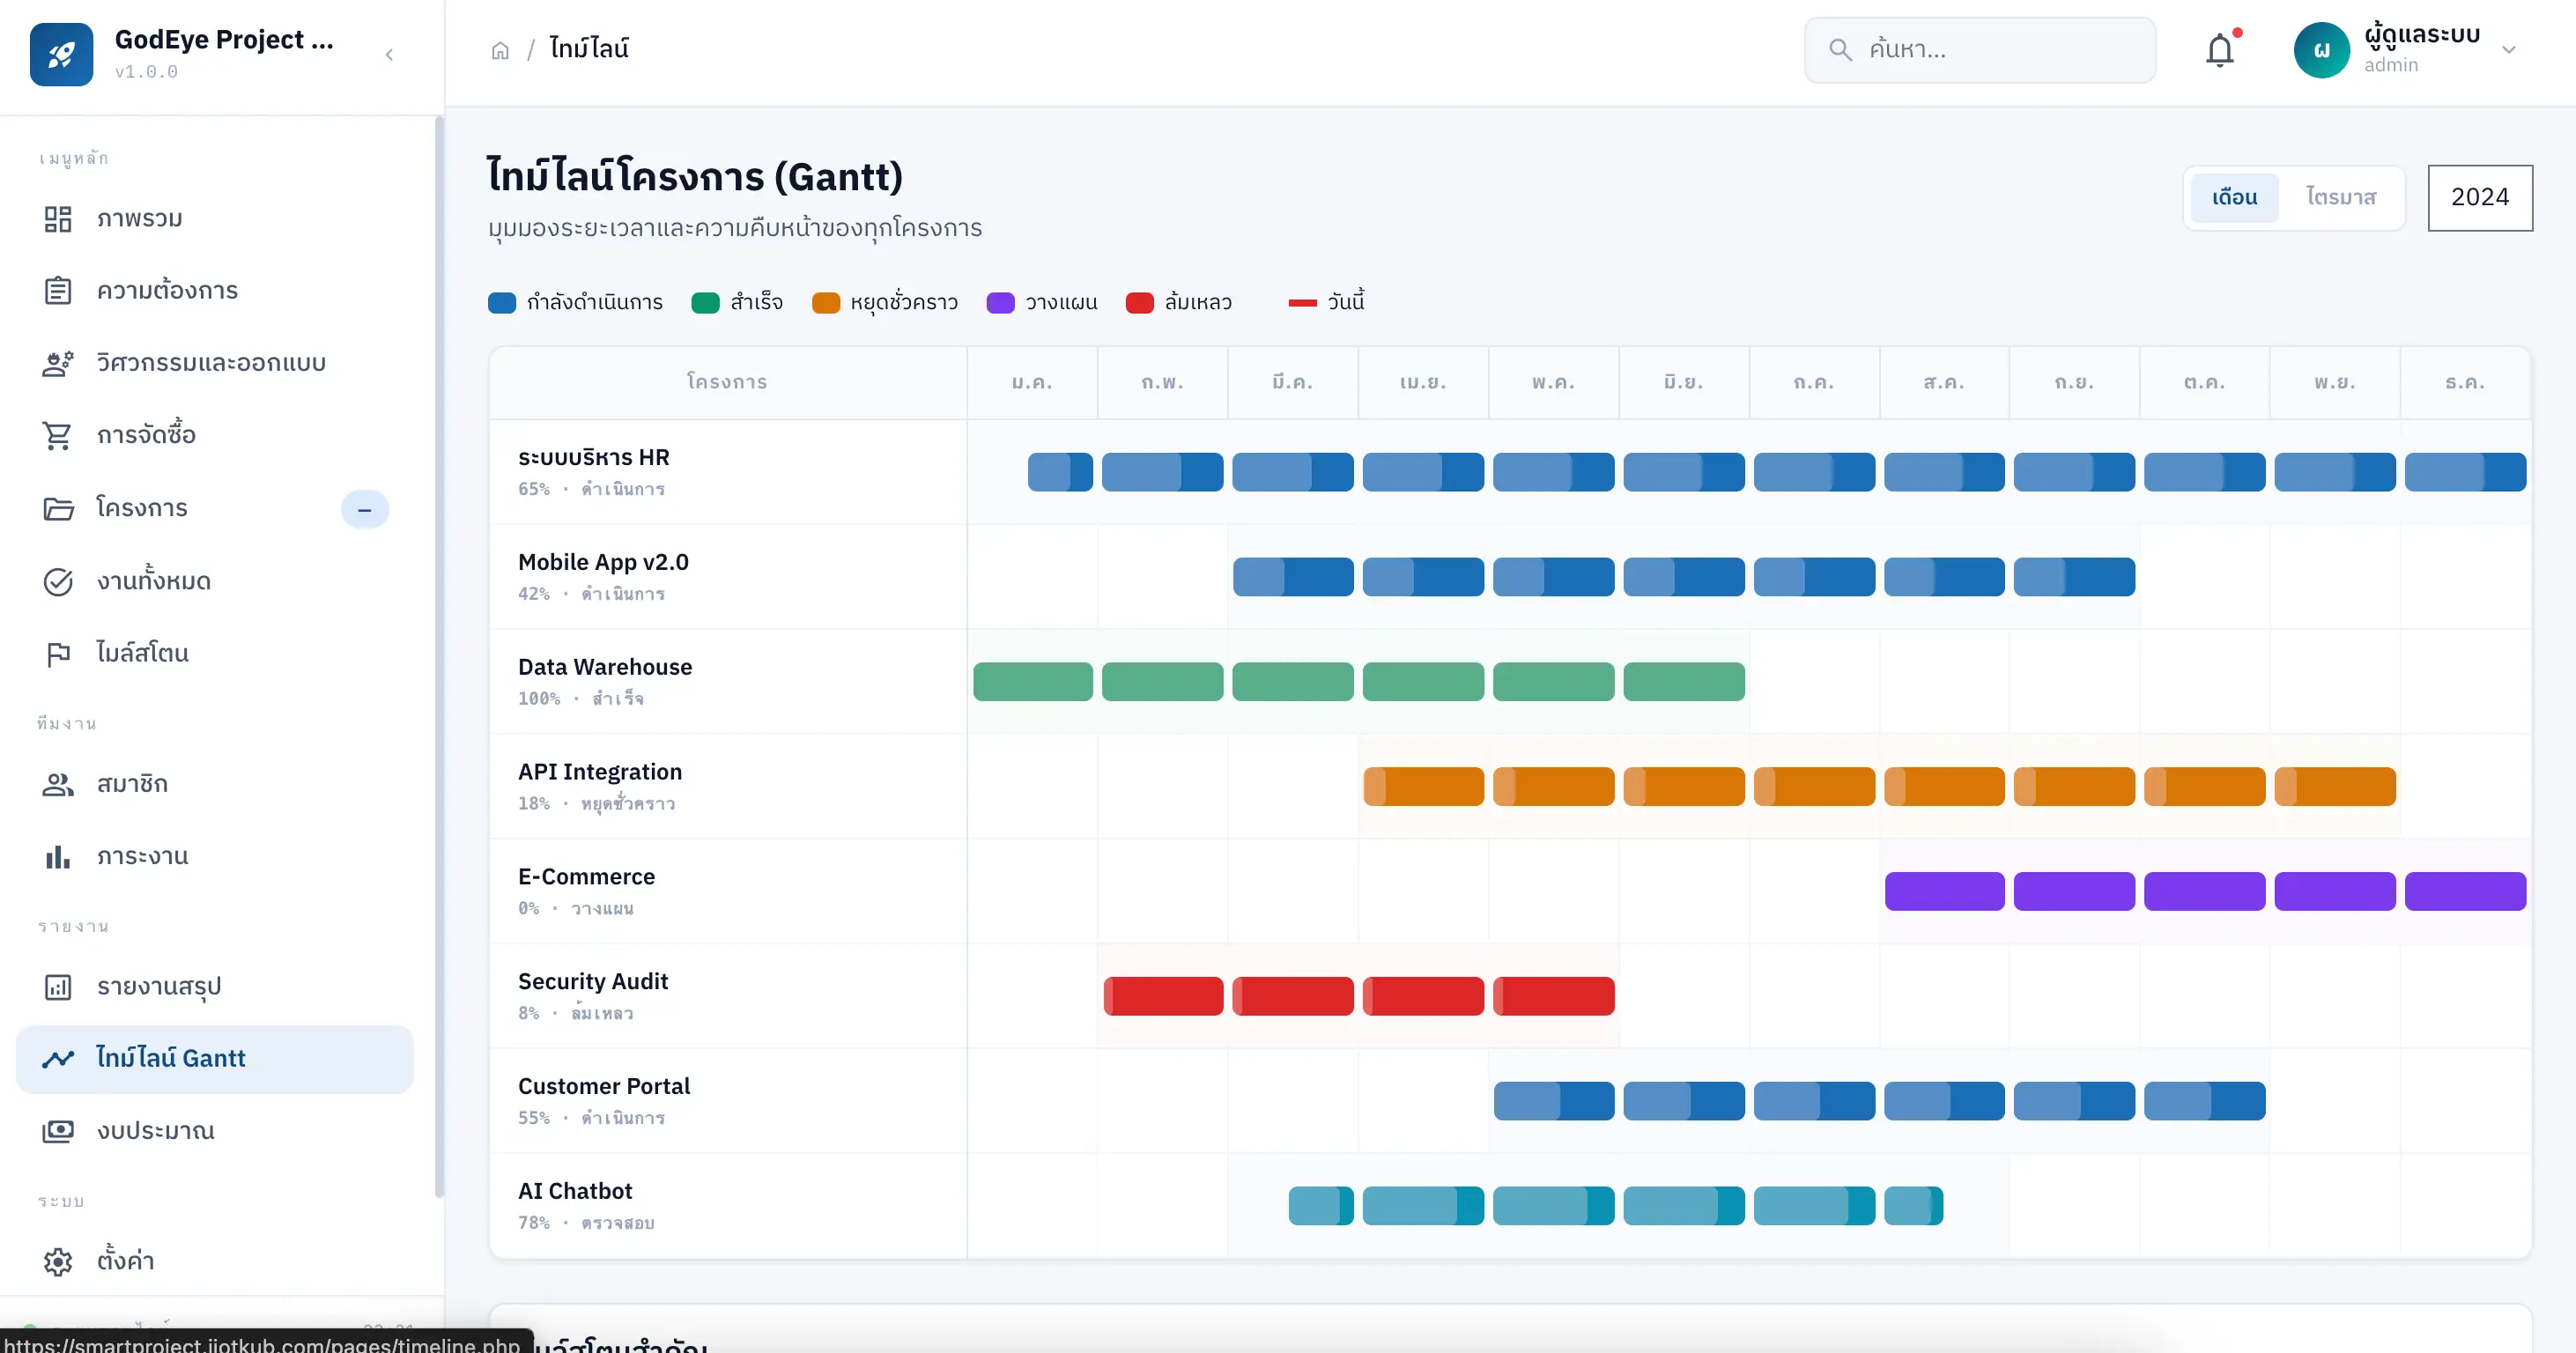Open the Customer Portal project name
The width and height of the screenshot is (2576, 1353).
(x=604, y=1087)
